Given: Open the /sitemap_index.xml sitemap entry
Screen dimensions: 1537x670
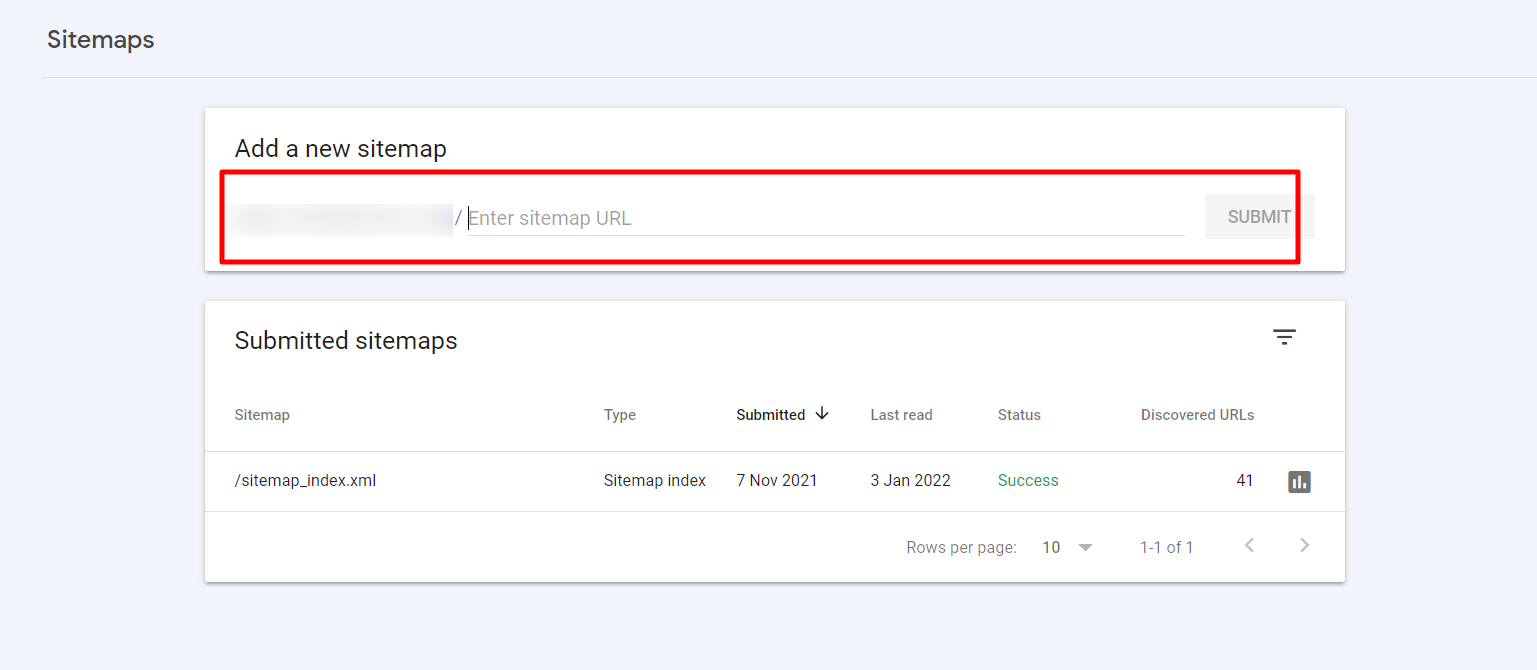Looking at the screenshot, I should (305, 481).
